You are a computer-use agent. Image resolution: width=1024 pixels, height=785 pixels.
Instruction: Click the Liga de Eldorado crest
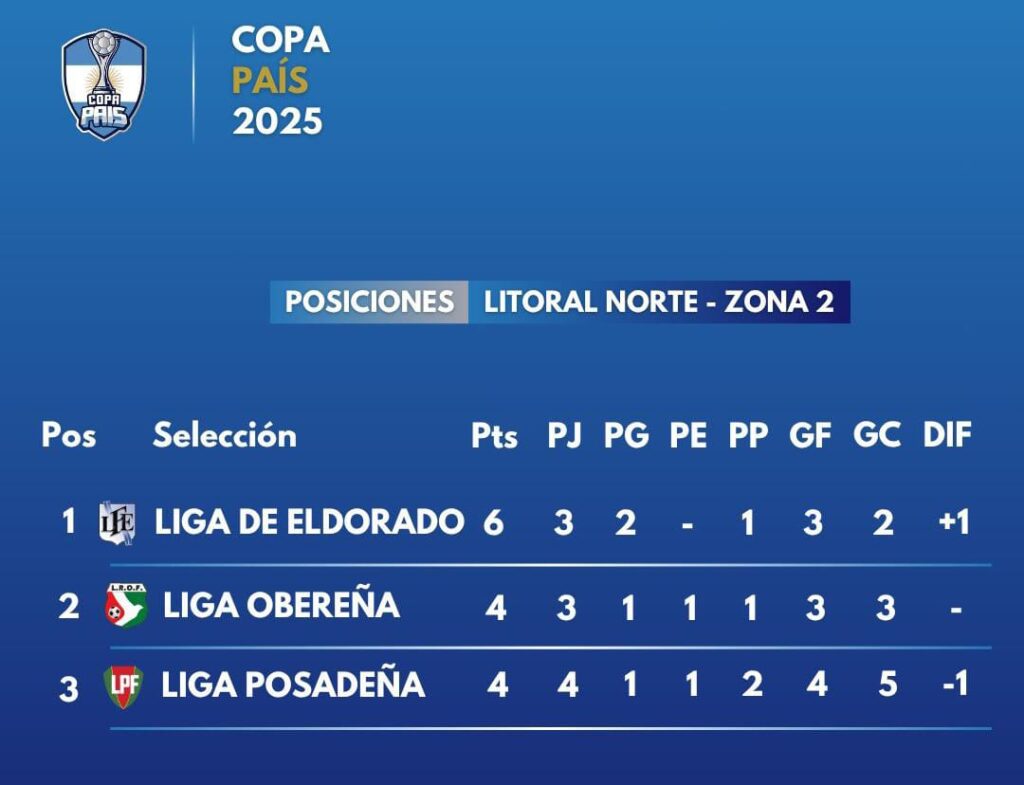pyautogui.click(x=118, y=523)
